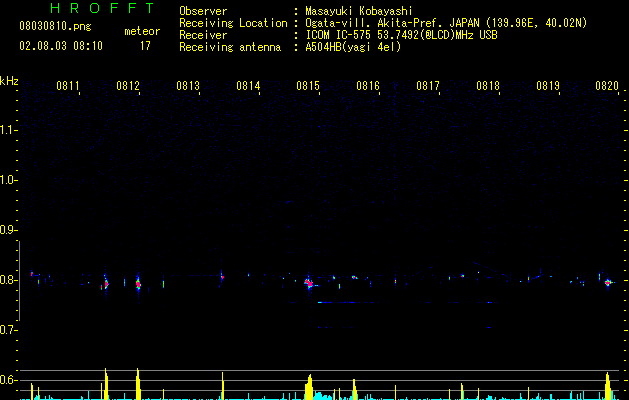Click the kHz axis unit label
The image size is (629, 400).
click(9, 81)
